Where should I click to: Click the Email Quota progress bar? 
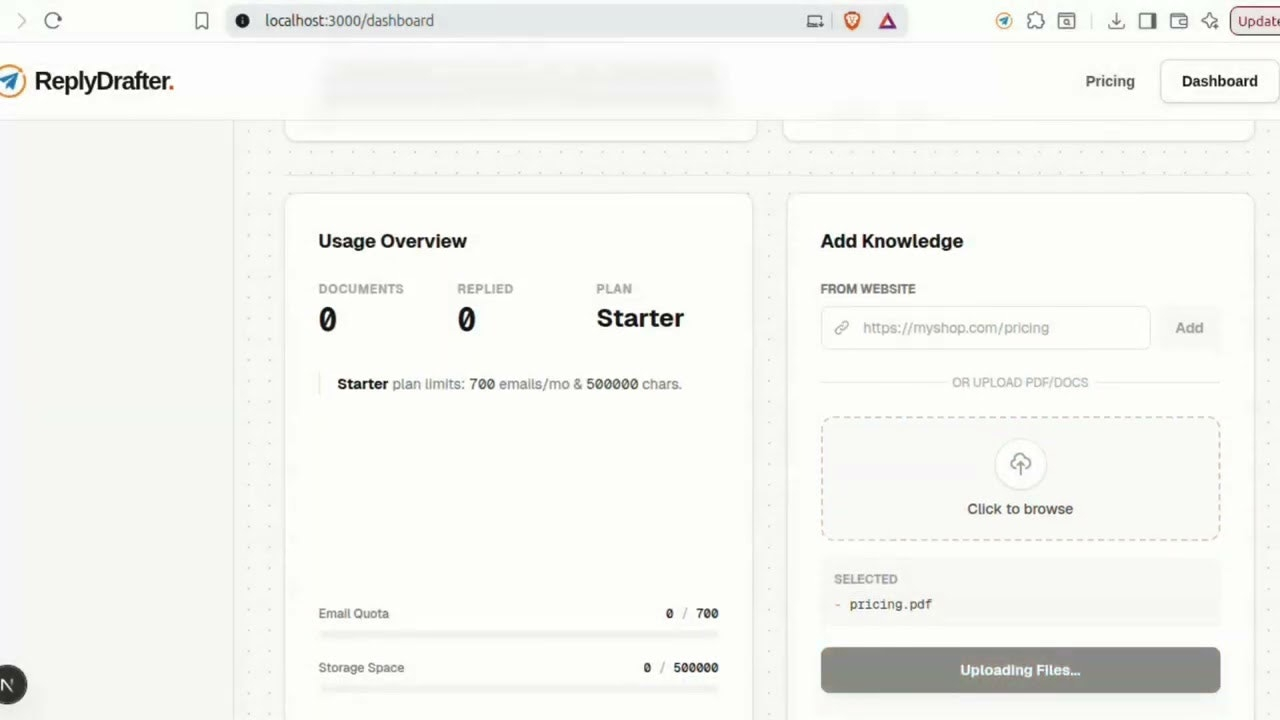pyautogui.click(x=518, y=634)
